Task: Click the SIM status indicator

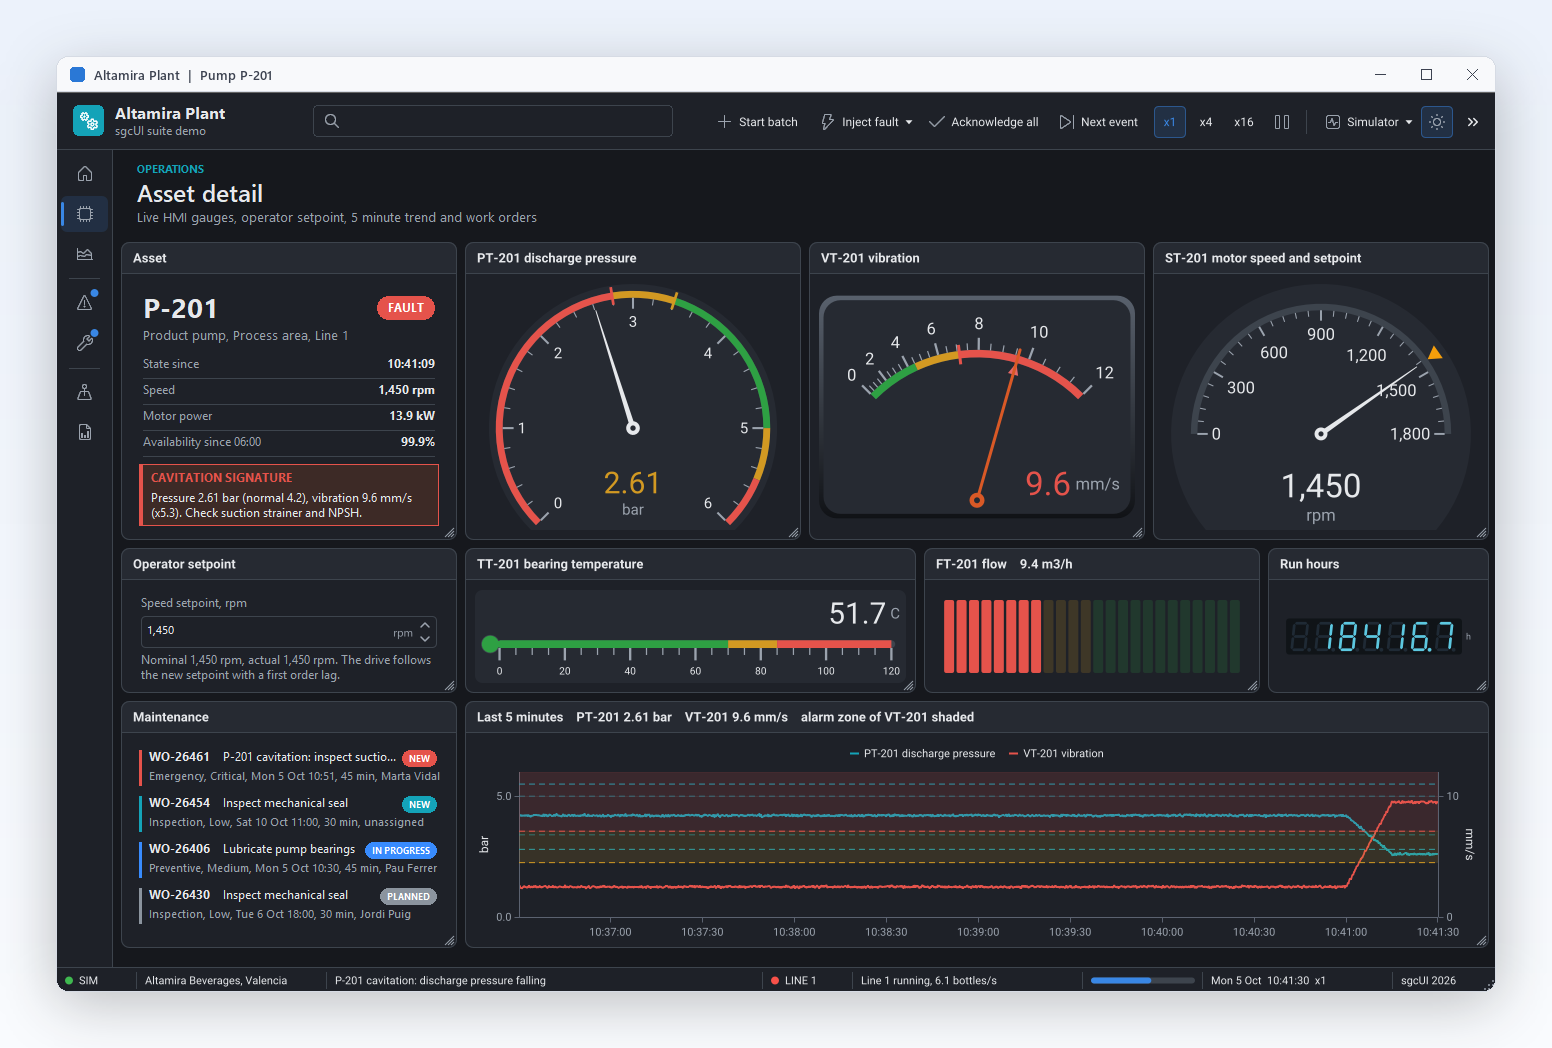Action: click(x=81, y=981)
